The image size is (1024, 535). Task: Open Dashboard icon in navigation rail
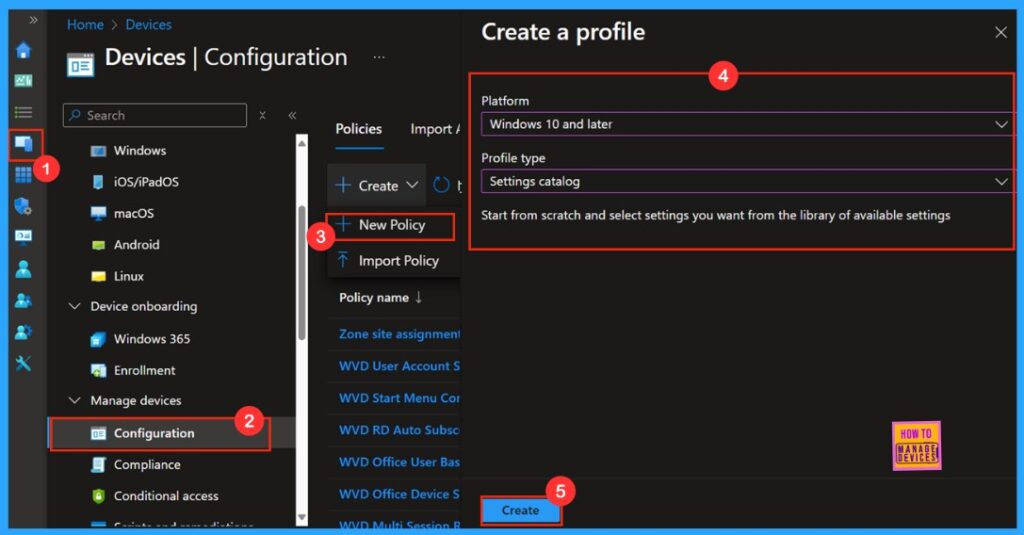(24, 80)
